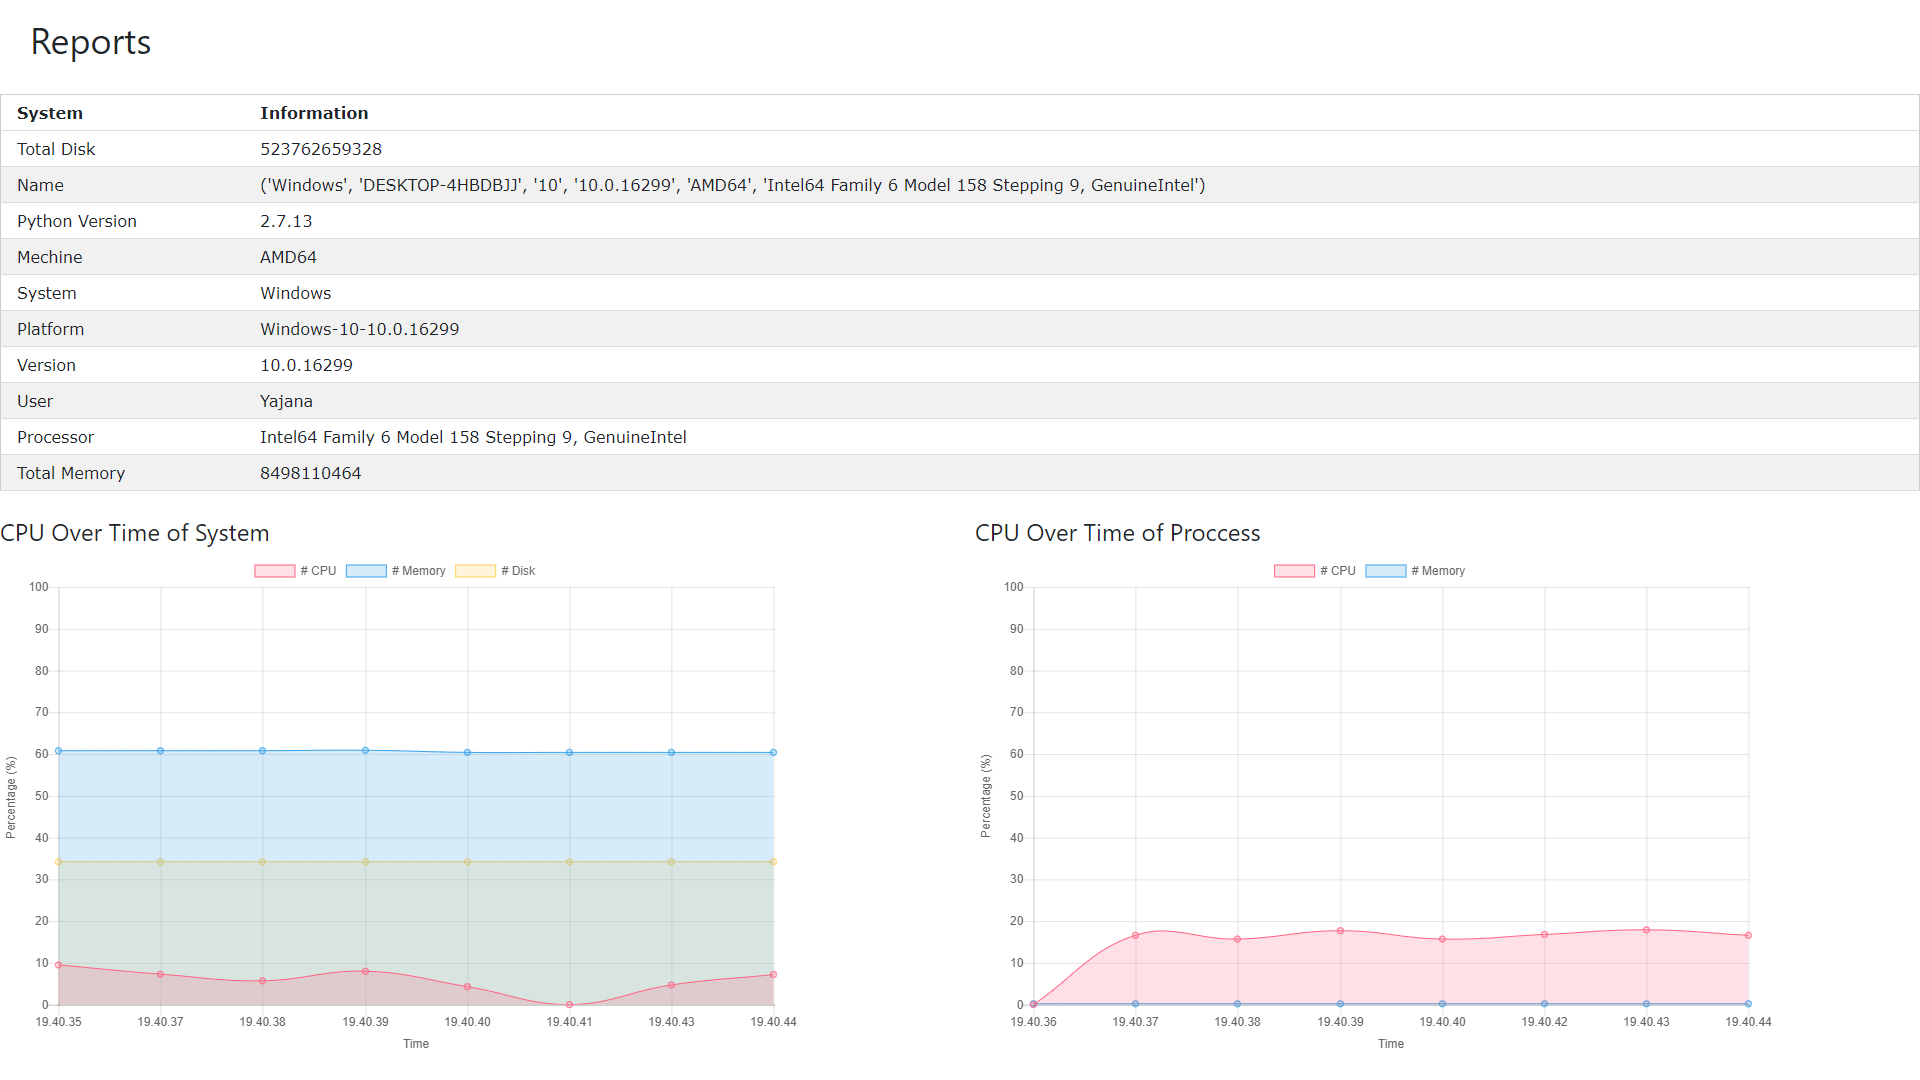Select the Version value 10.0.16299
Screen dimensions: 1920x1080
[x=307, y=365]
